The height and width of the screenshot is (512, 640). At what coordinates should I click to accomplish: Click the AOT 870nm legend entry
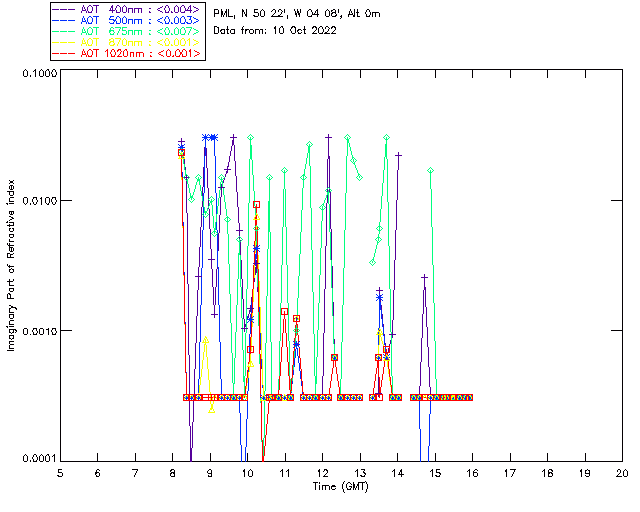127,42
